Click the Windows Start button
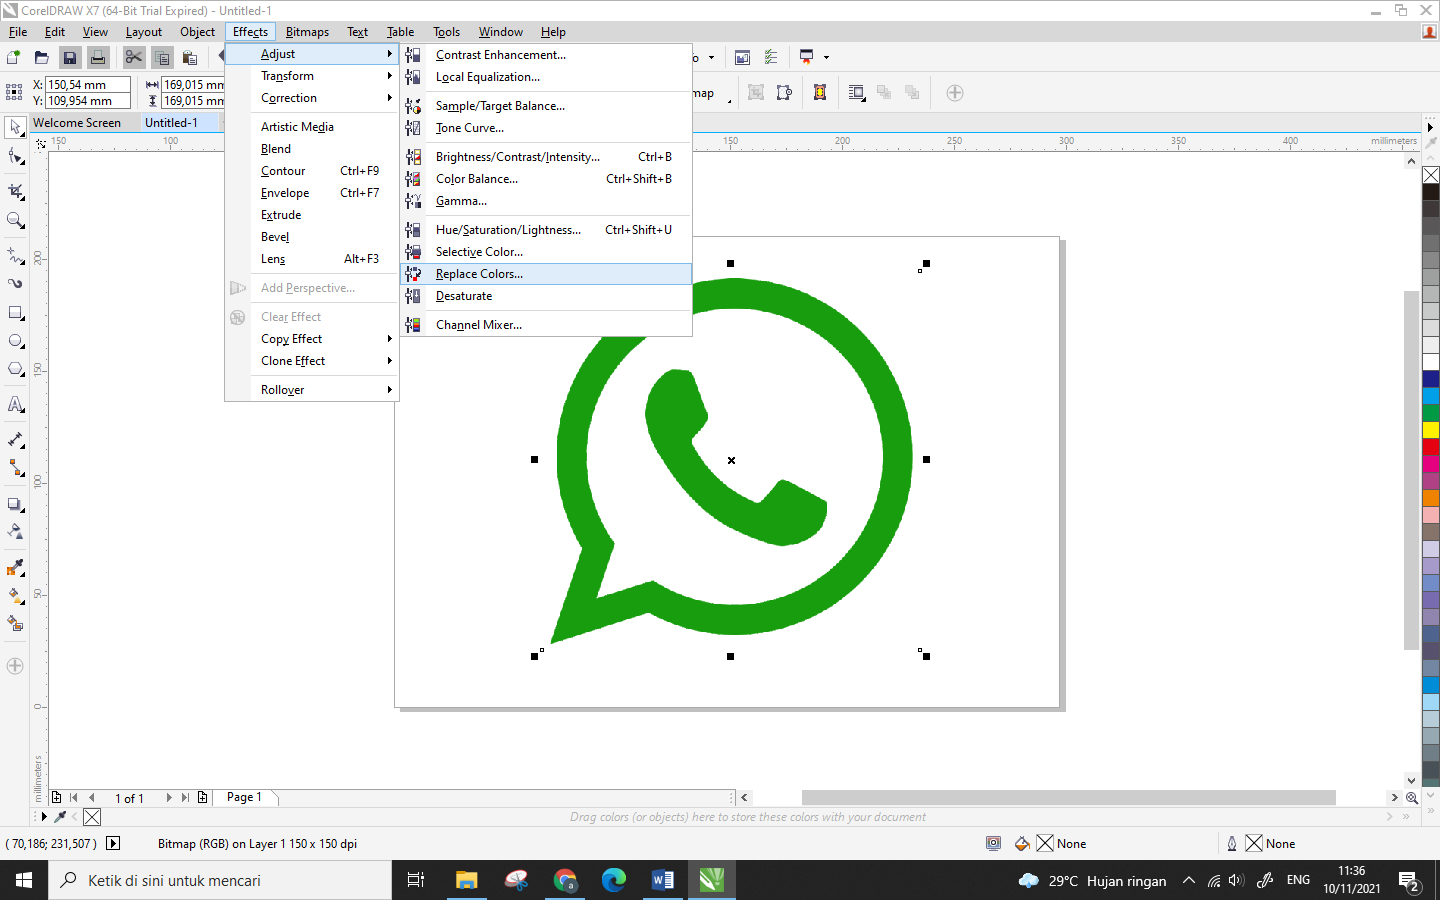 [24, 880]
